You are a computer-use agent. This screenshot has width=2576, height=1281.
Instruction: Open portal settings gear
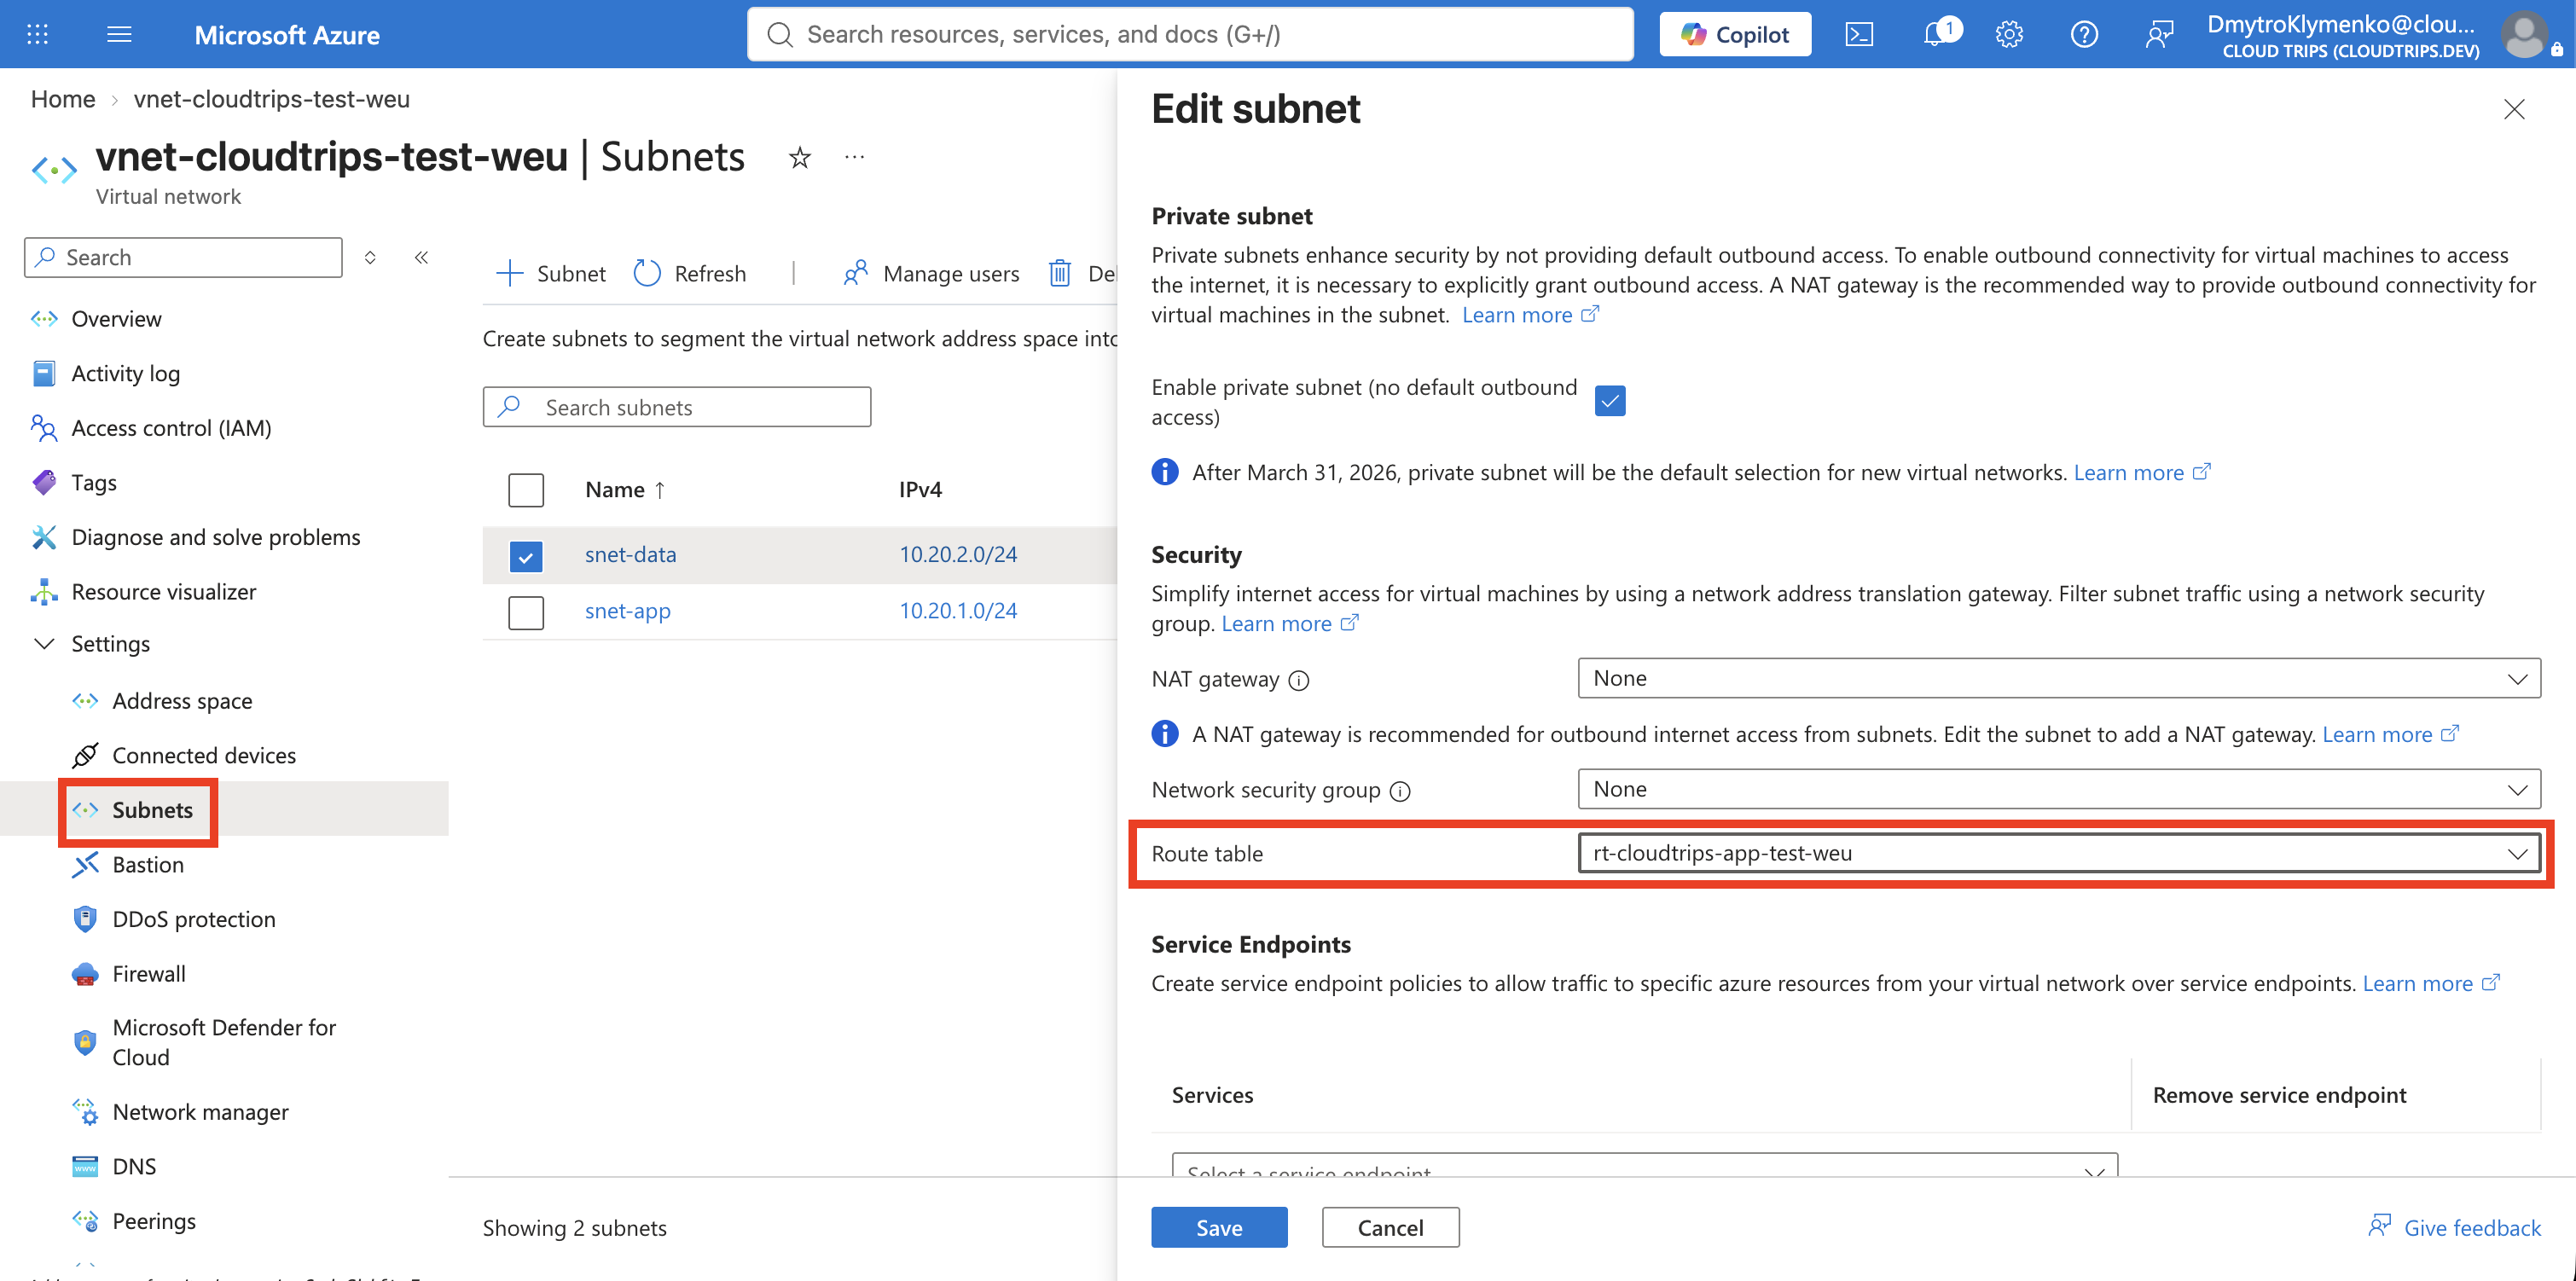[2009, 34]
